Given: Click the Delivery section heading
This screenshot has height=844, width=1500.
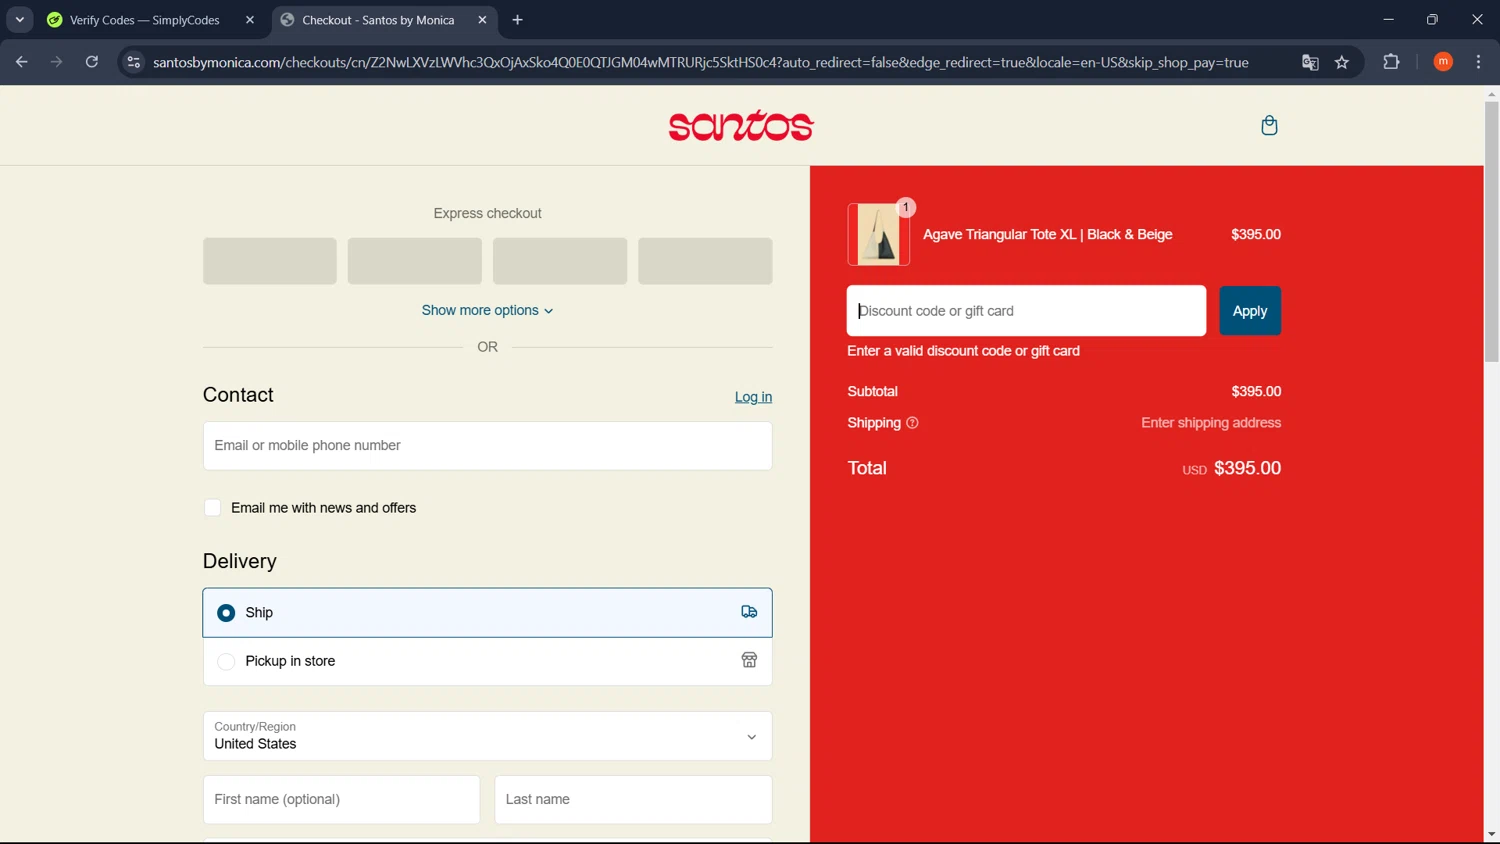Looking at the screenshot, I should (x=240, y=561).
